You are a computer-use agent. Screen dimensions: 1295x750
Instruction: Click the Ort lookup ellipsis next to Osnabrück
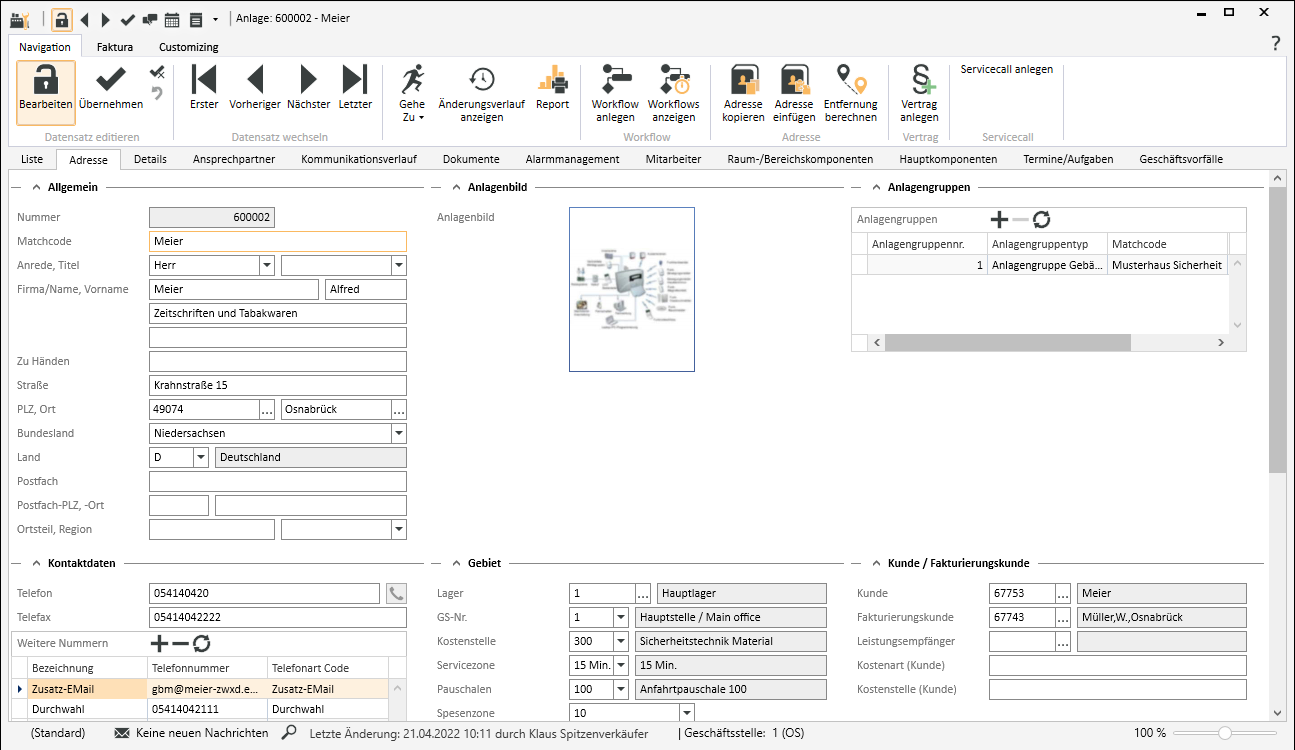pyautogui.click(x=399, y=409)
